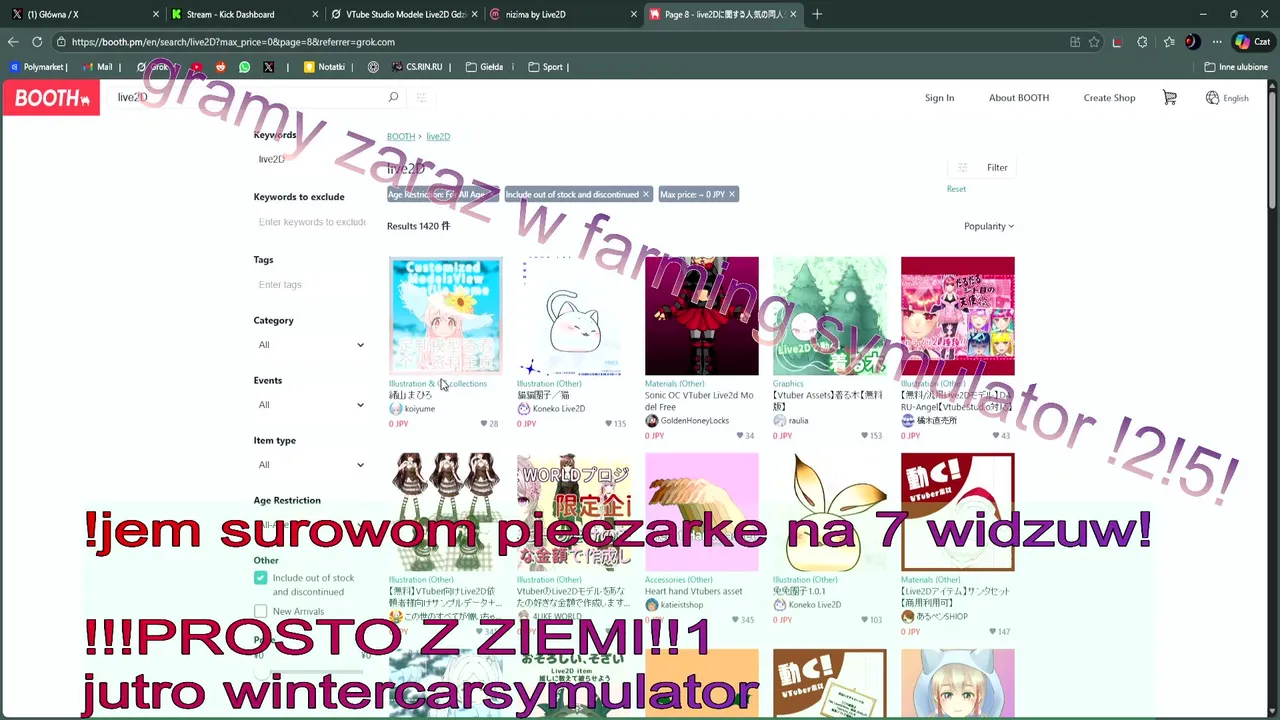Image resolution: width=1280 pixels, height=720 pixels.
Task: Open the shopping cart
Action: 1170,97
